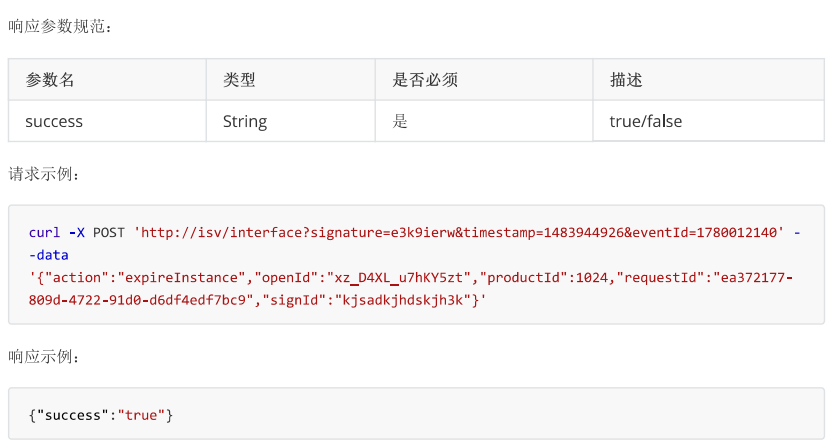Click the expireInstance action value
This screenshot has height=444, width=830.
tap(182, 277)
